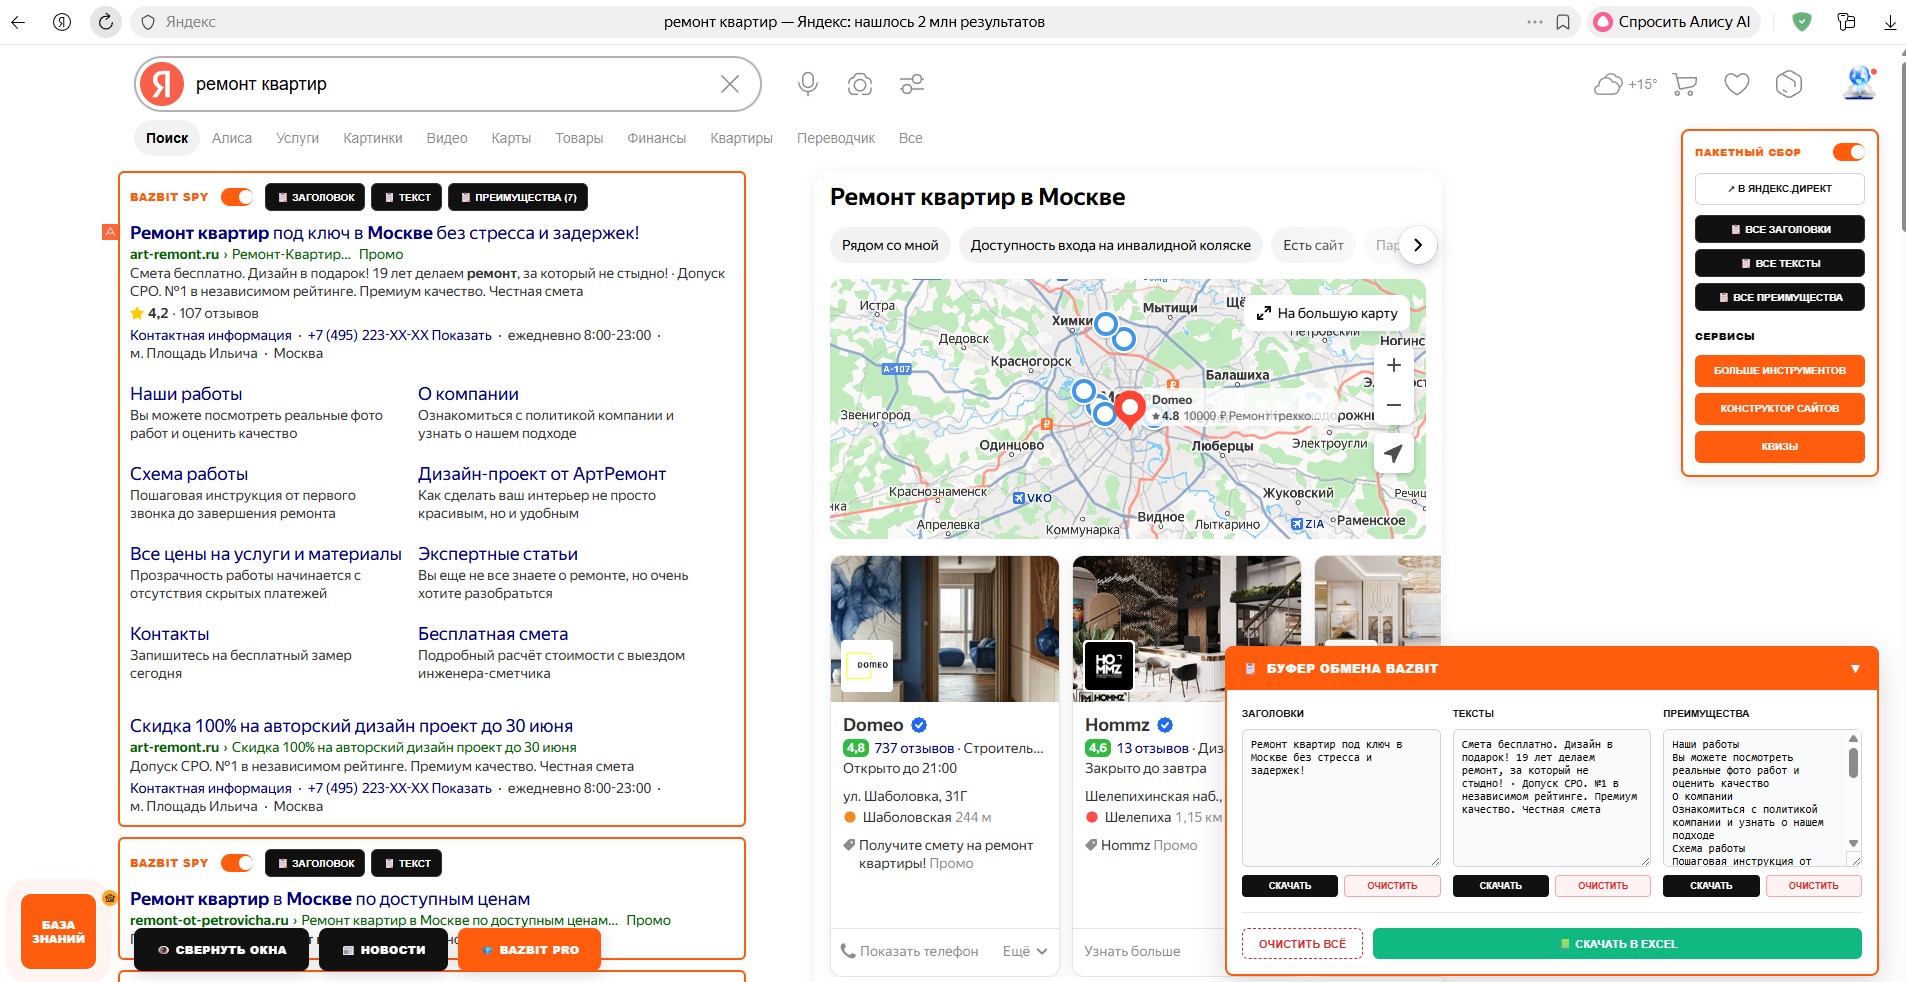
Task: Click the Новости button at the bottom
Action: [384, 950]
